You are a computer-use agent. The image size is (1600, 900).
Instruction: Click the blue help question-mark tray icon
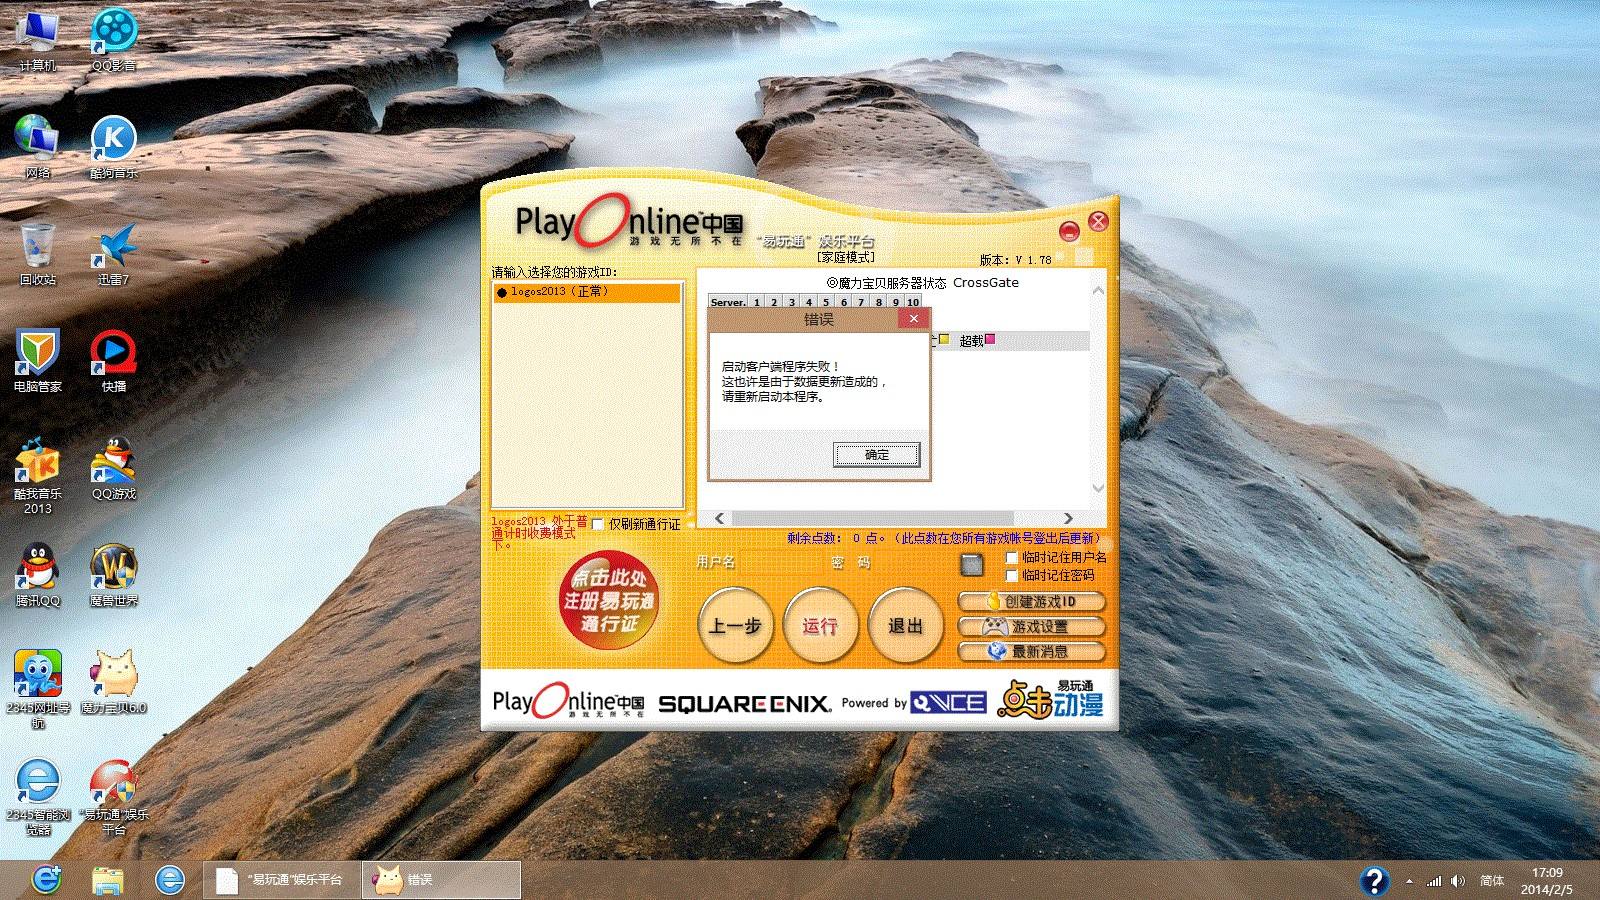coord(1375,880)
